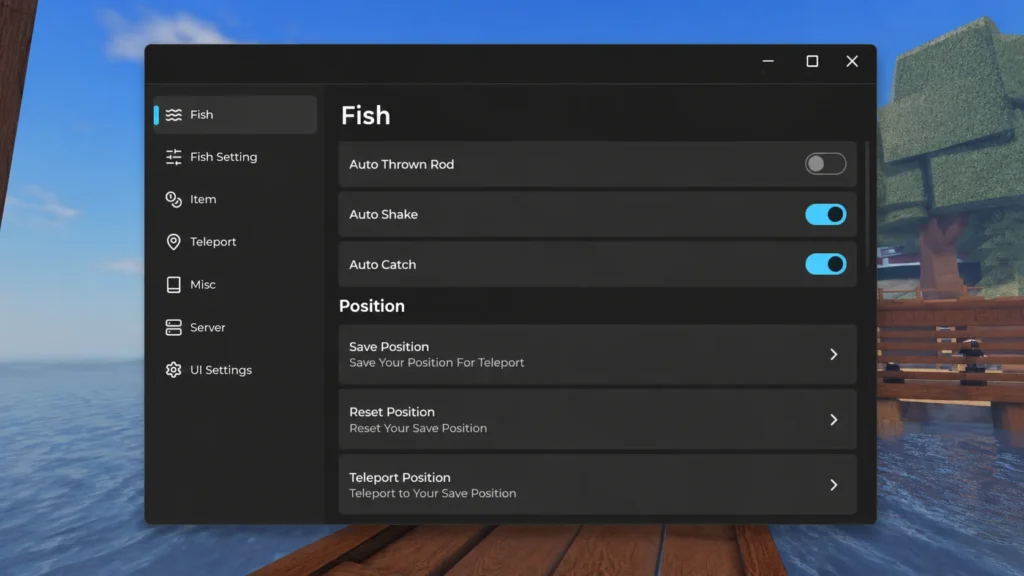Open the Teleport tab
1024x576 pixels.
tap(235, 242)
